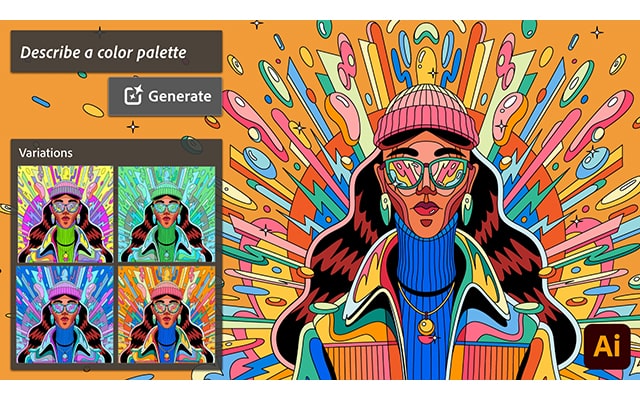Select the gold pendant on the necklace
The height and width of the screenshot is (400, 640).
(425, 326)
